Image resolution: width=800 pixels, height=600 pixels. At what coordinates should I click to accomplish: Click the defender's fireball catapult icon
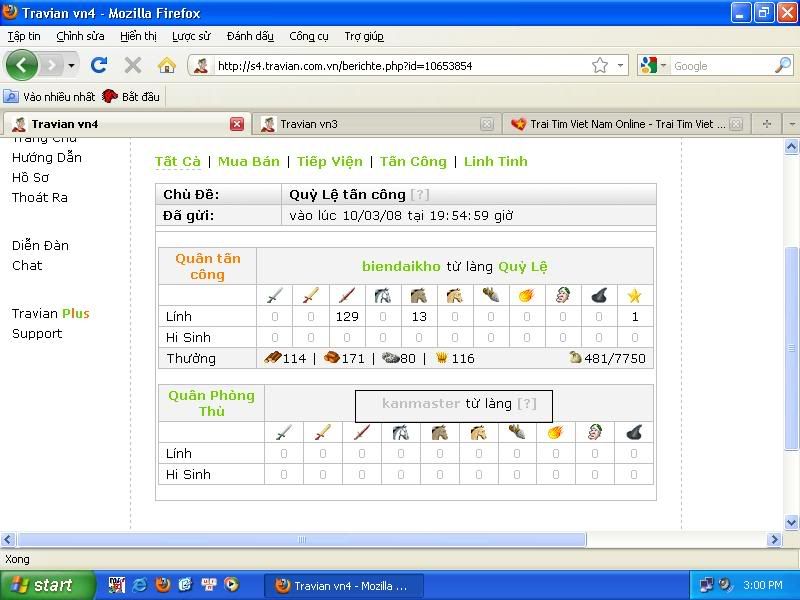coord(555,433)
